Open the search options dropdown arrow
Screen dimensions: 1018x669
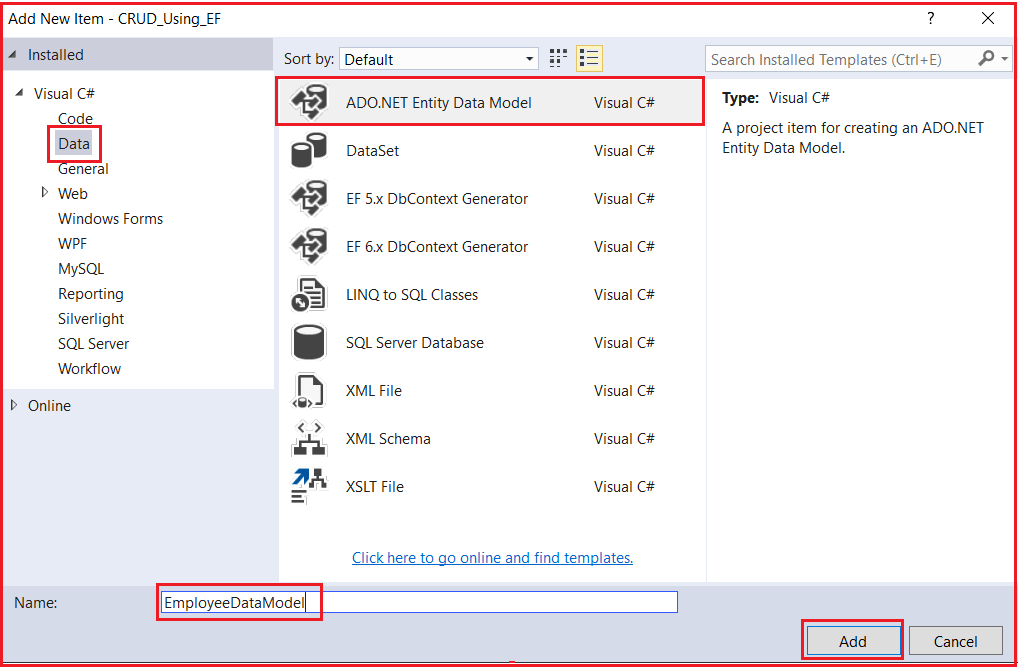tap(1005, 59)
